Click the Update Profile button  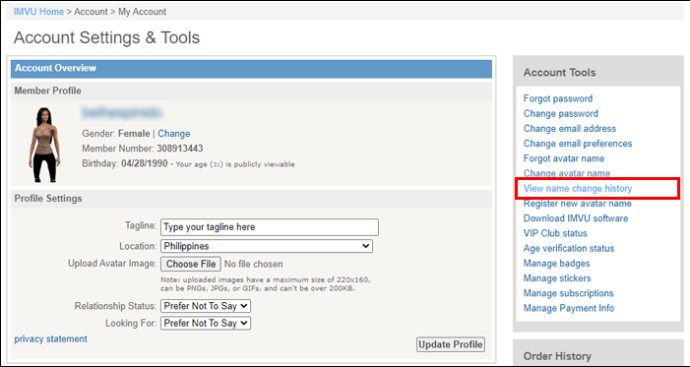tap(450, 345)
